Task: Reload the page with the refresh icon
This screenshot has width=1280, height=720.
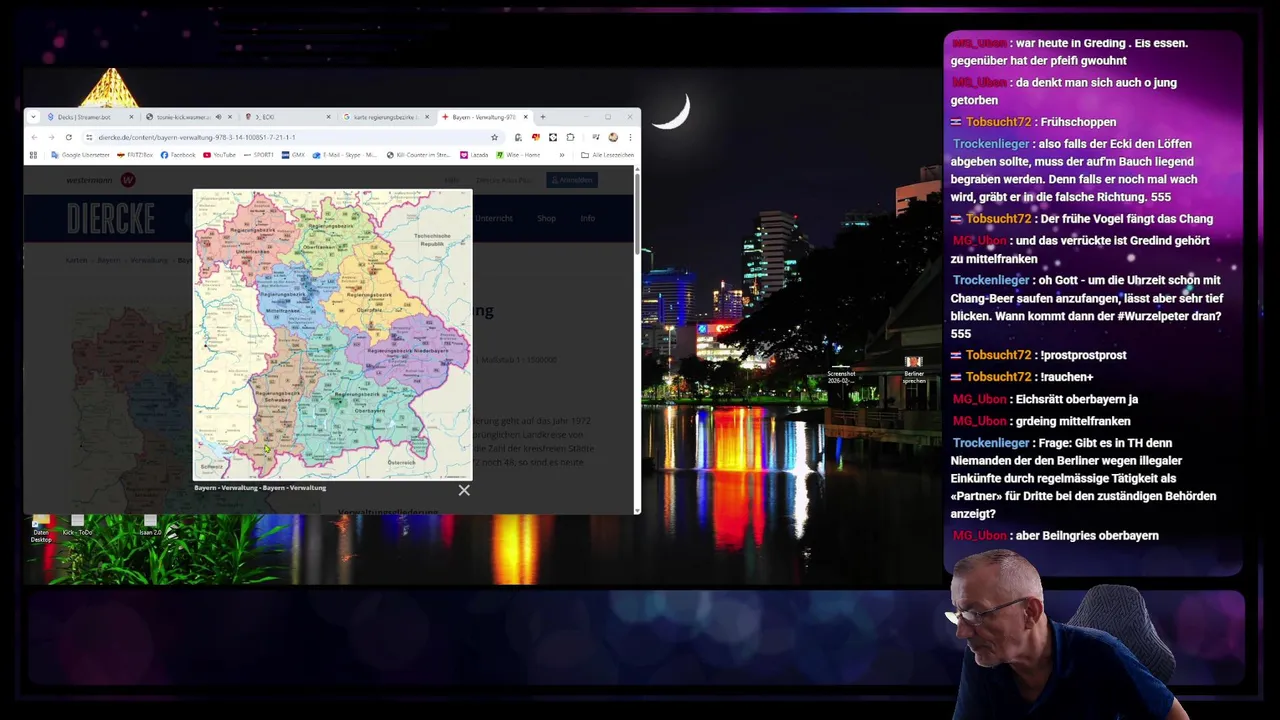Action: click(68, 137)
